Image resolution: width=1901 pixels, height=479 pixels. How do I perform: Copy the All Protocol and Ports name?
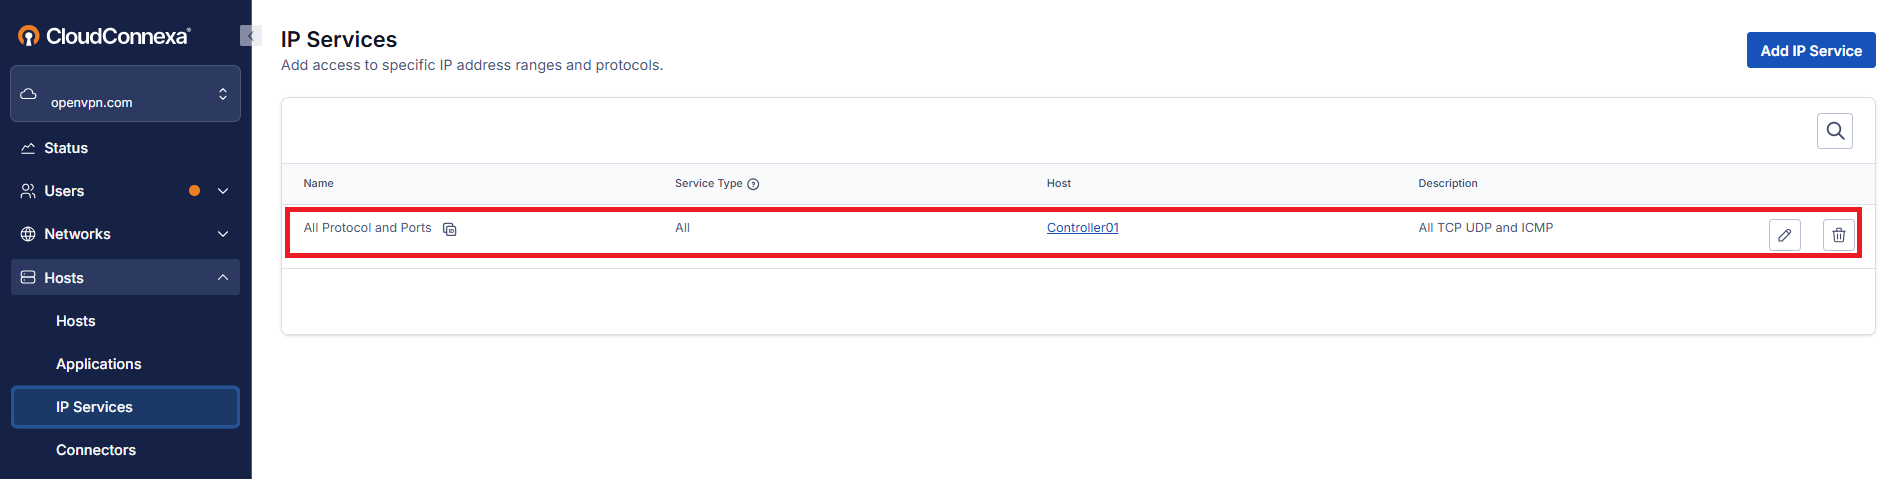pos(450,229)
